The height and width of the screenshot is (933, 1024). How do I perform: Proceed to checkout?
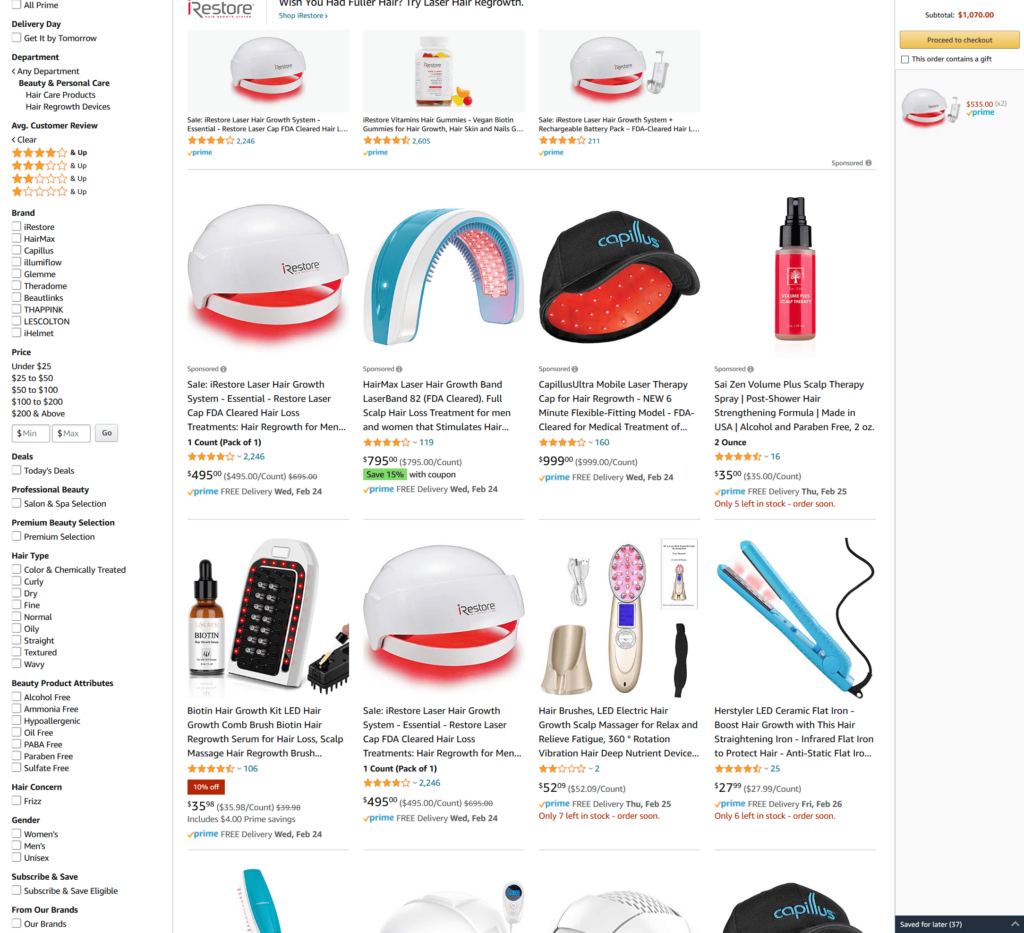pos(959,40)
